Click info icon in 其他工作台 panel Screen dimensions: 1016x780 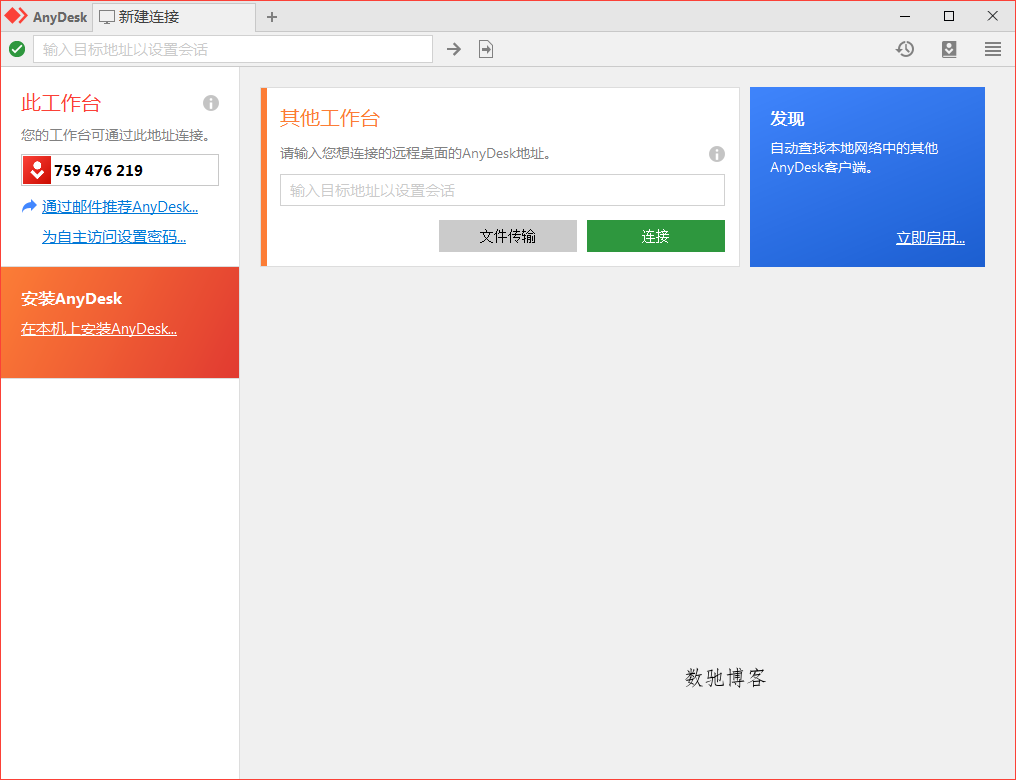pos(717,154)
